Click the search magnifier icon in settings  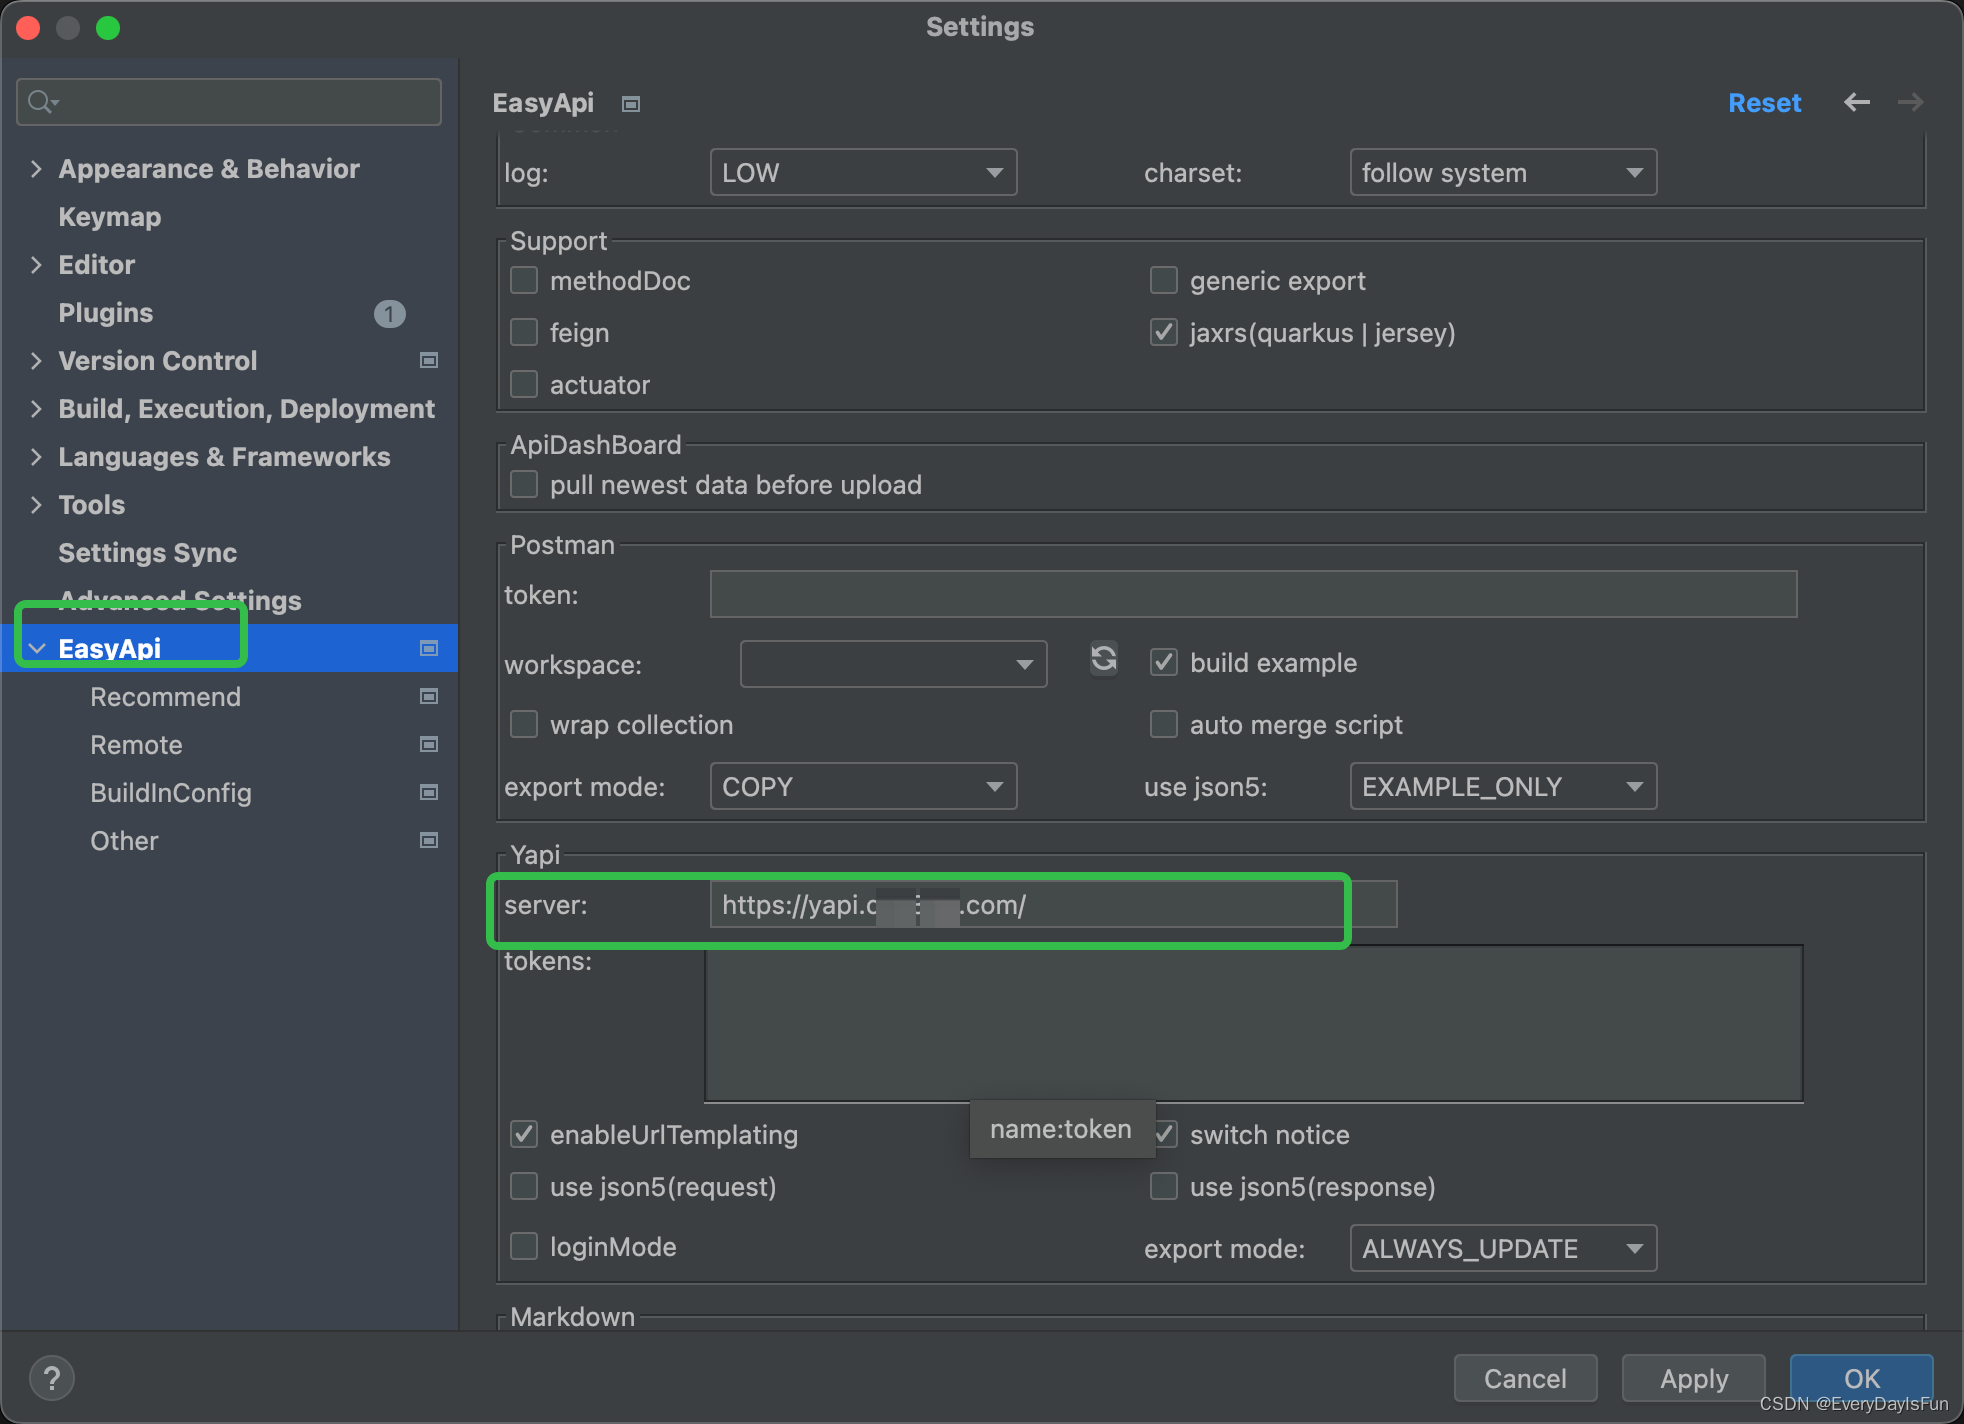[42, 102]
